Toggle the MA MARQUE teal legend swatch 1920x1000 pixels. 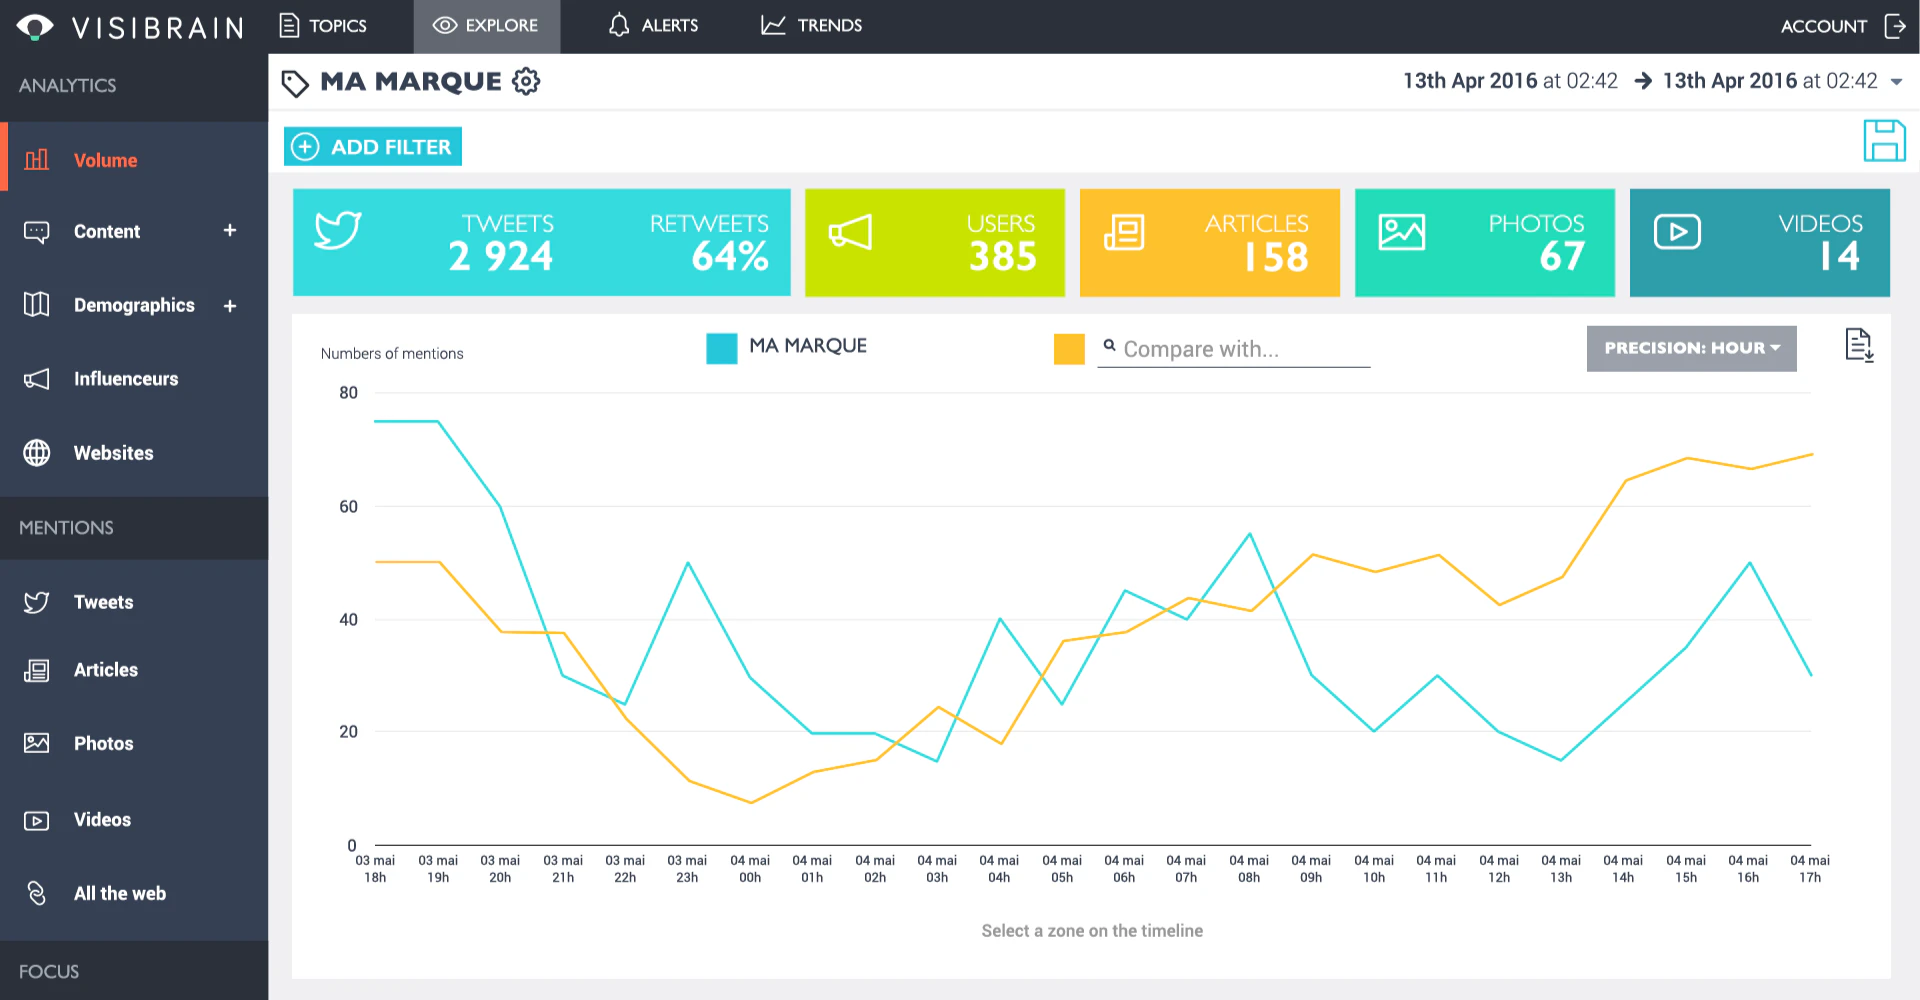[x=721, y=348]
